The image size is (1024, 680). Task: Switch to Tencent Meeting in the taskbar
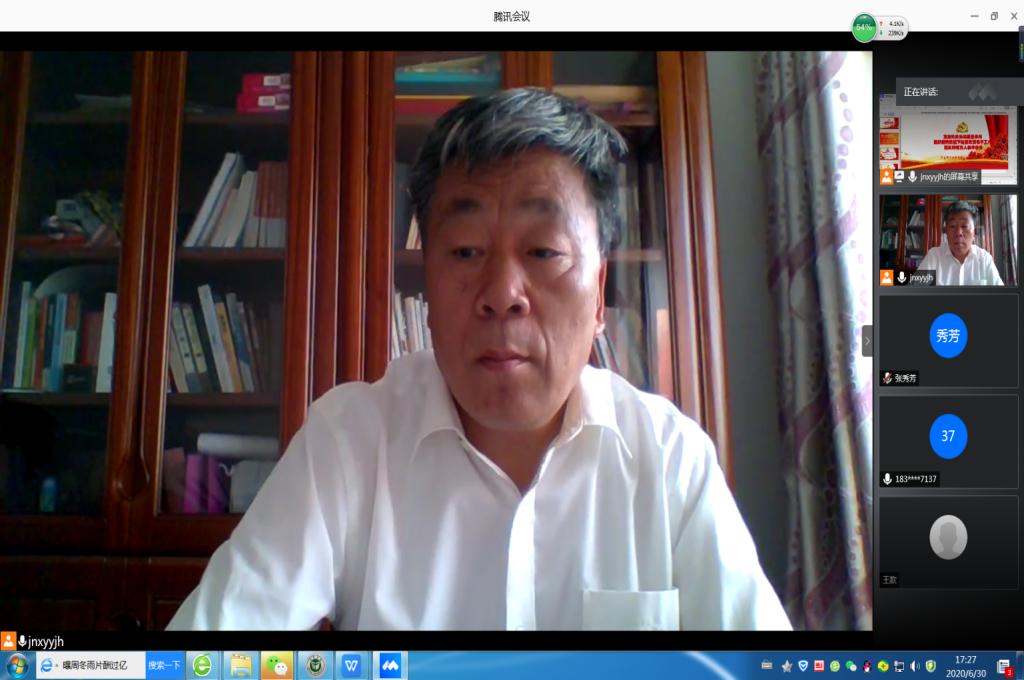coord(389,665)
